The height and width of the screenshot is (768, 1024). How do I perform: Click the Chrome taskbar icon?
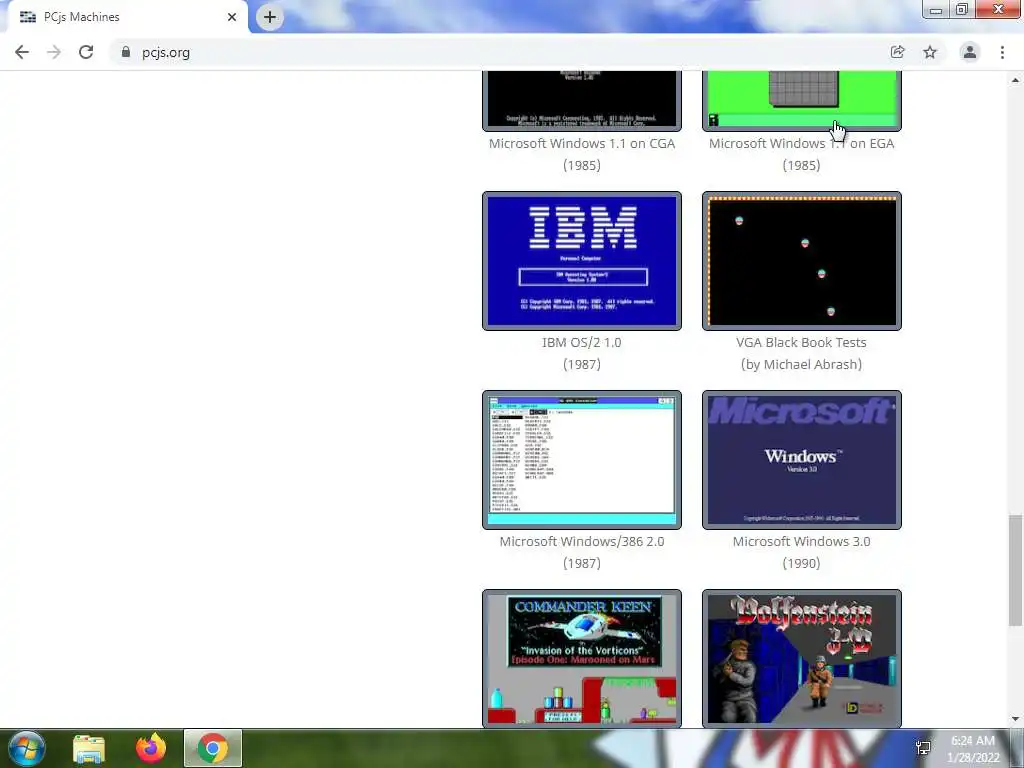coord(213,749)
